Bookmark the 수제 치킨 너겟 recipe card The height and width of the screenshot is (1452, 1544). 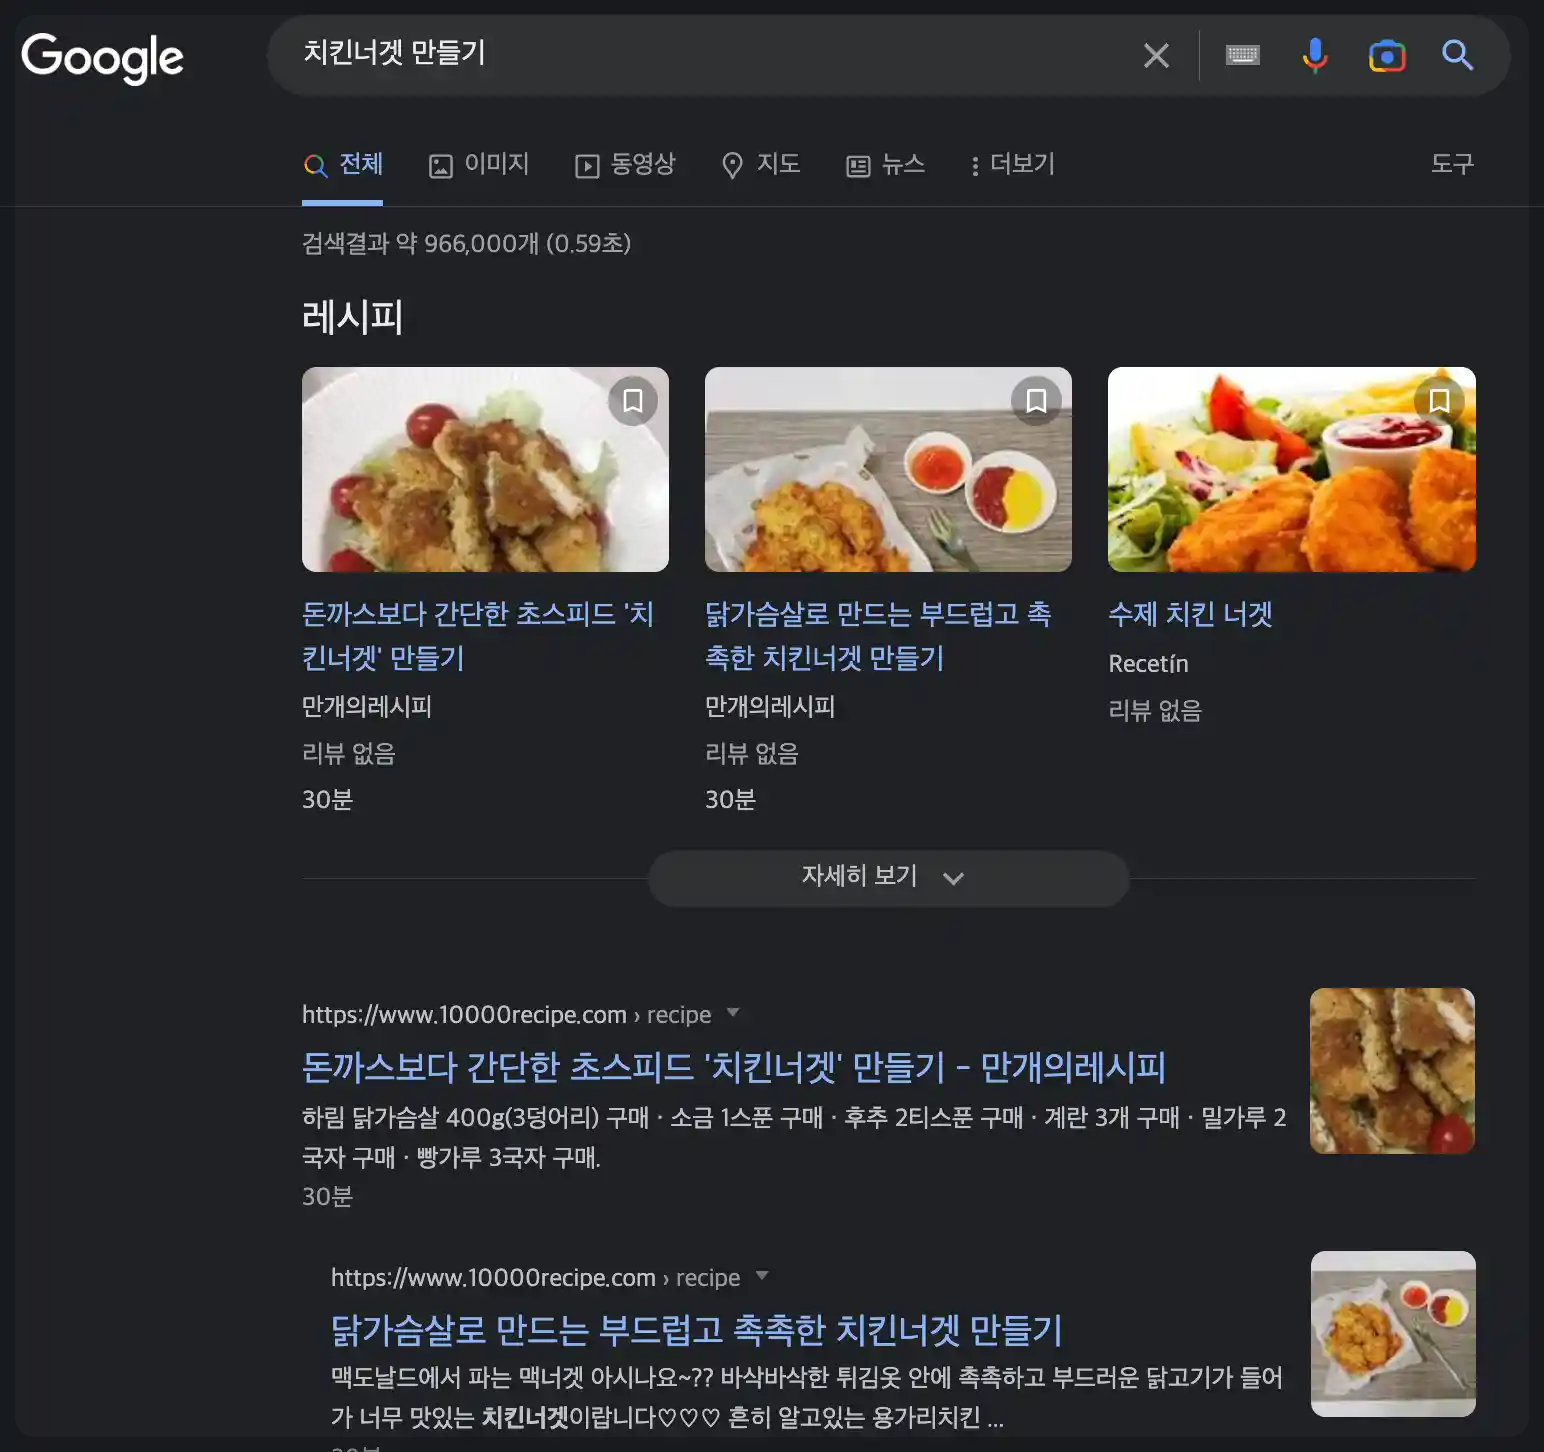point(1439,401)
